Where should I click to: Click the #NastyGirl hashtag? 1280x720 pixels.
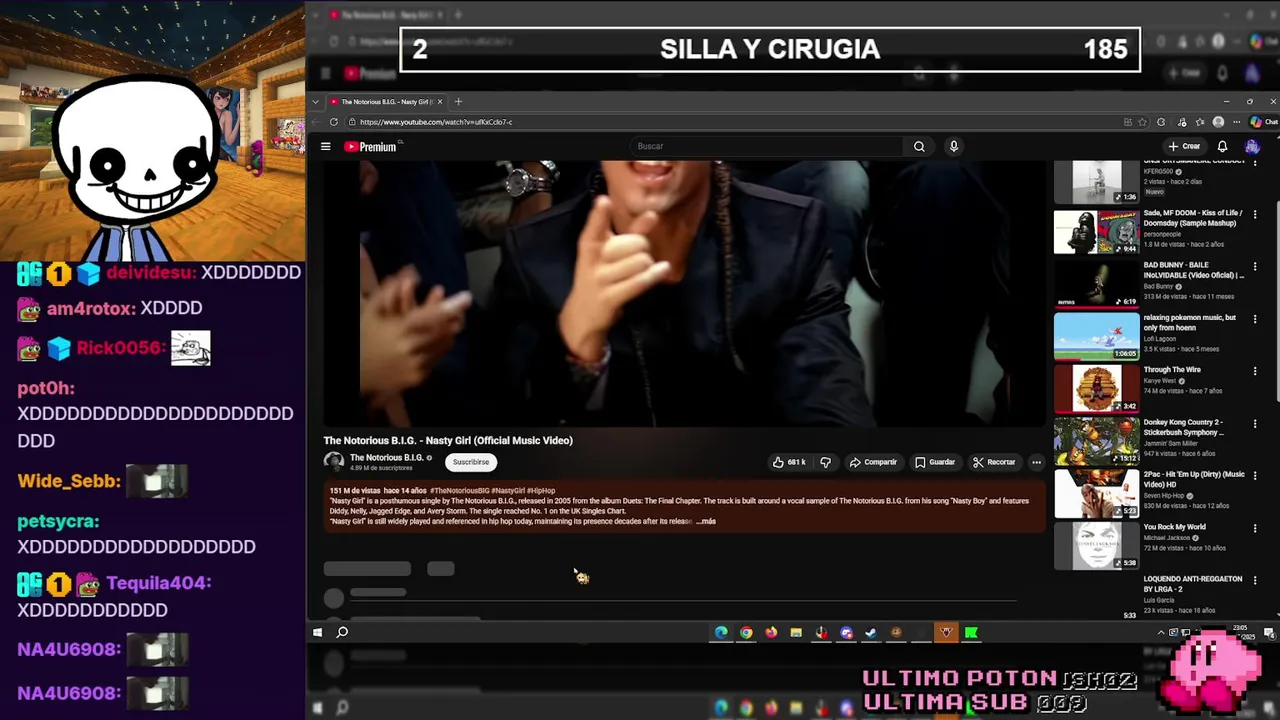[x=508, y=491]
